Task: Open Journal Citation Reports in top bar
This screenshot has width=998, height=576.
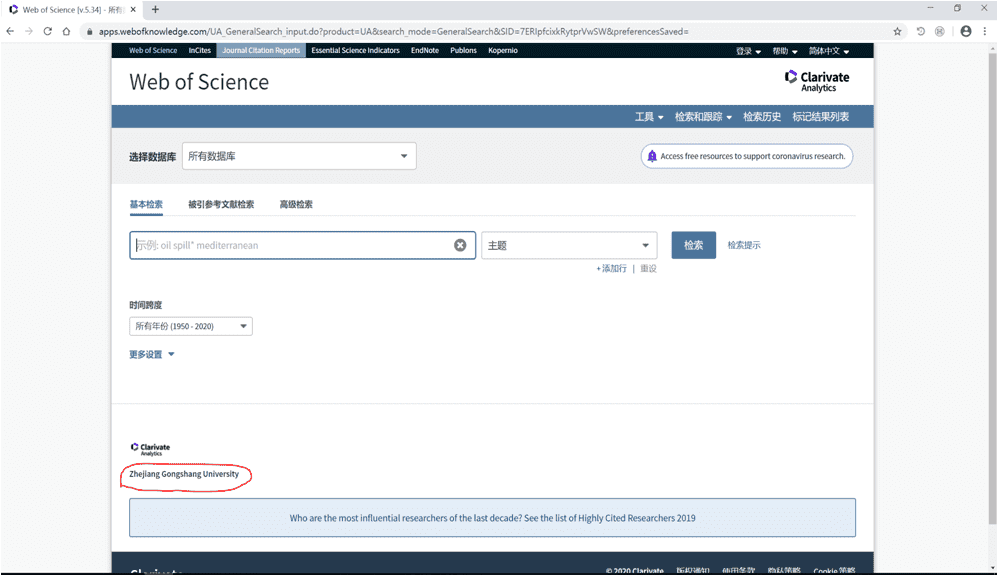Action: (x=261, y=50)
